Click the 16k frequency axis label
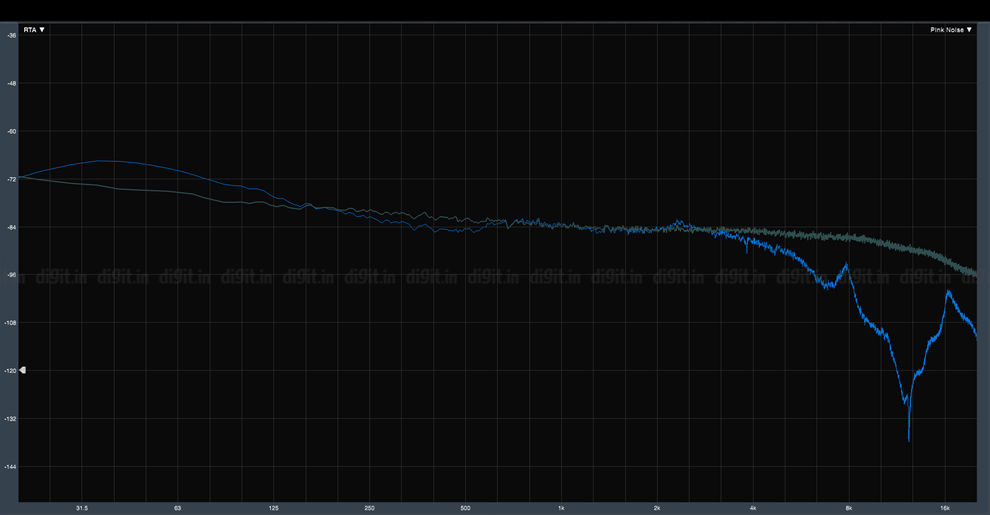Viewport: 990px width, 515px height. (945, 508)
